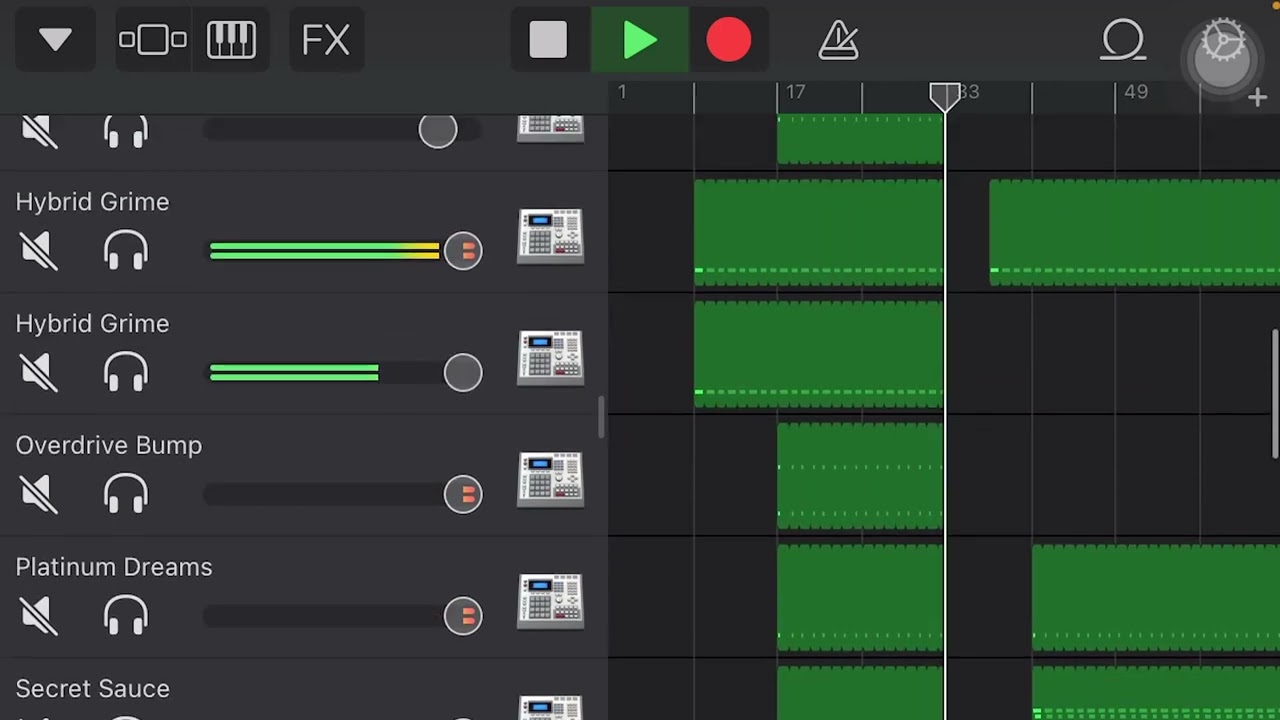1280x720 pixels.
Task: Toggle the metronome
Action: [838, 41]
